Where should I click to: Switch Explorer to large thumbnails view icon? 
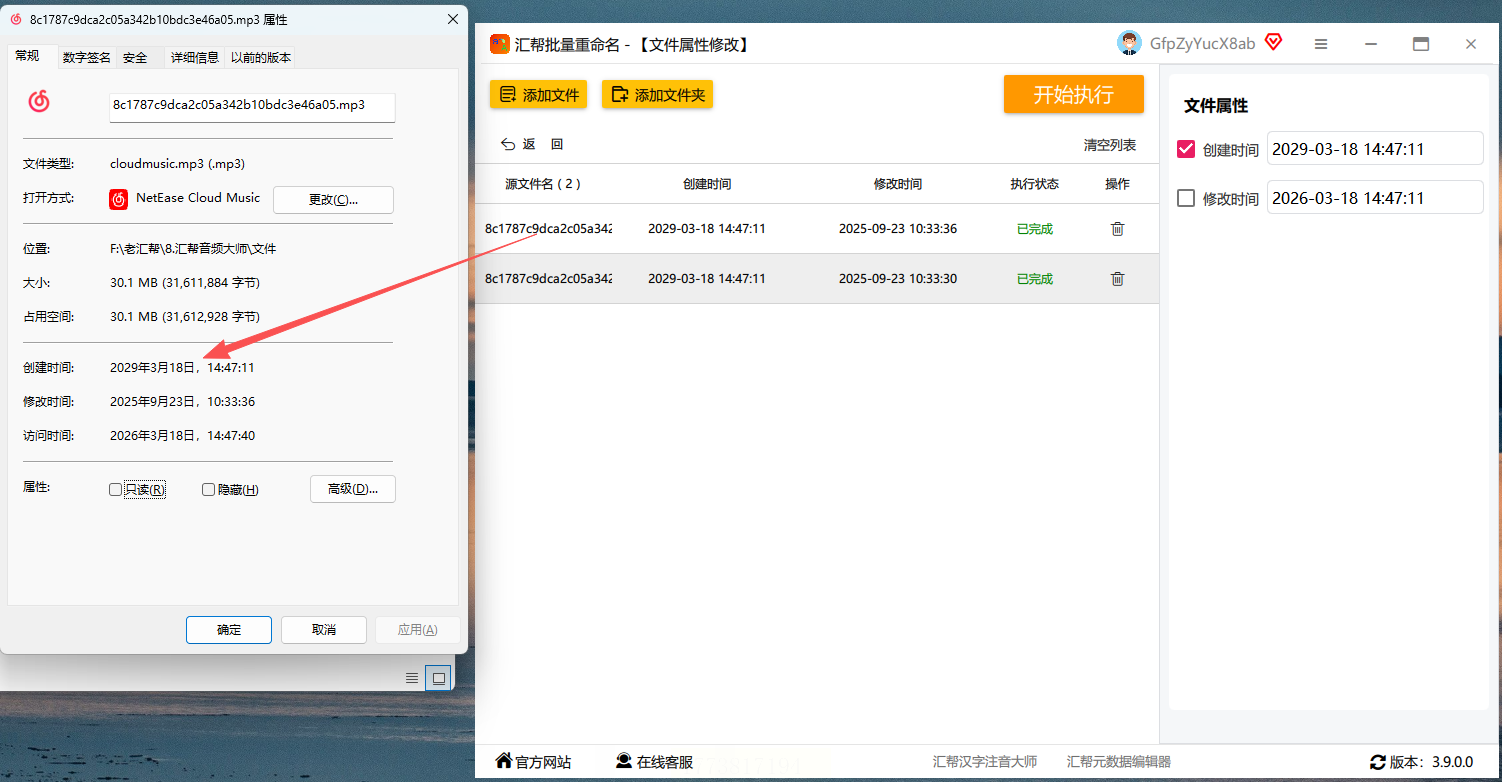click(438, 677)
